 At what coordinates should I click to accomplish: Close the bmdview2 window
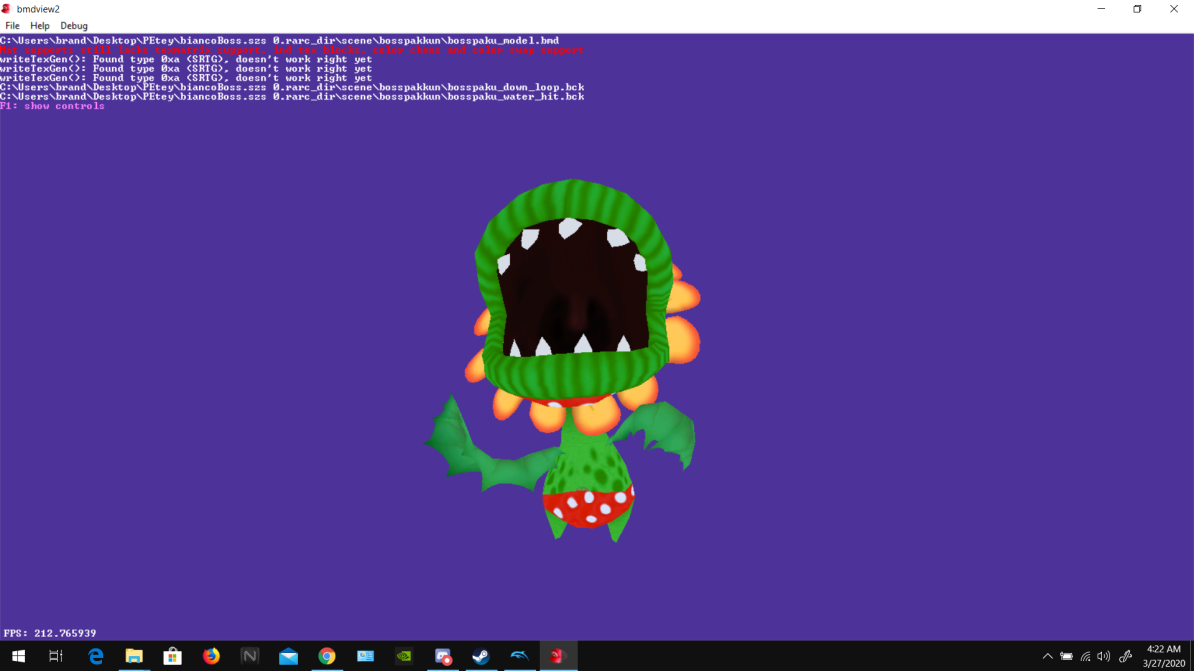1173,9
